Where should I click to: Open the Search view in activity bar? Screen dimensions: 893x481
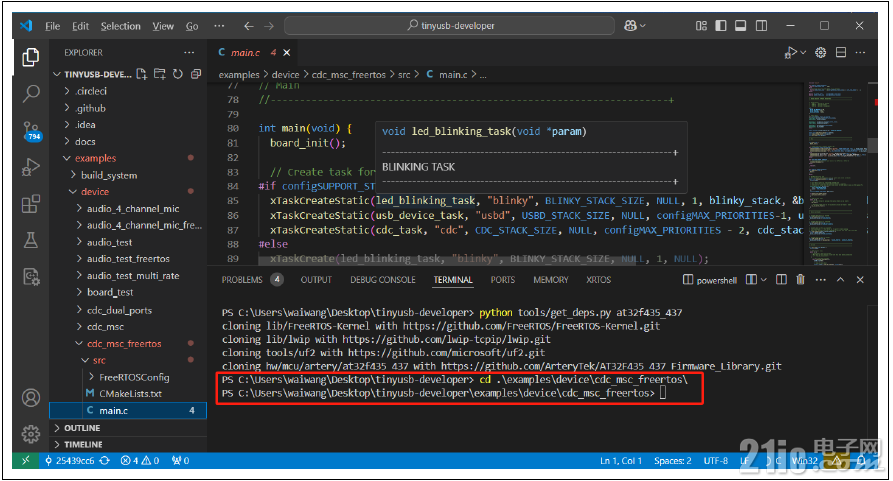tap(31, 94)
